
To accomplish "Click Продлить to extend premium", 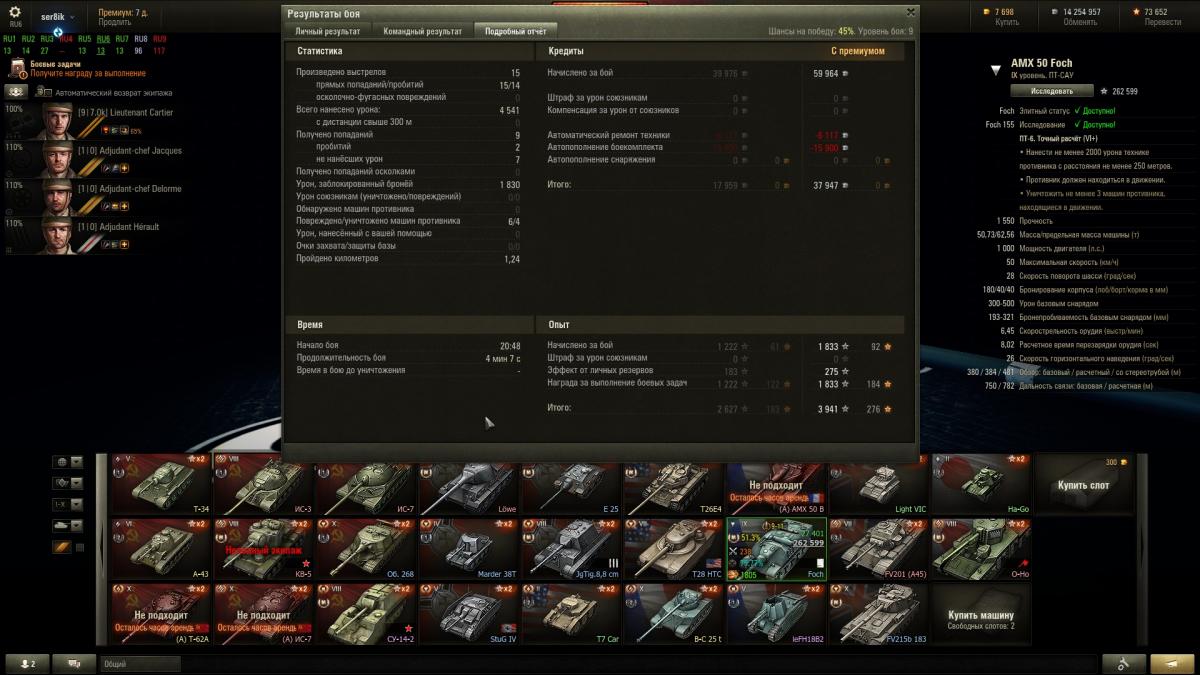I will 115,22.
